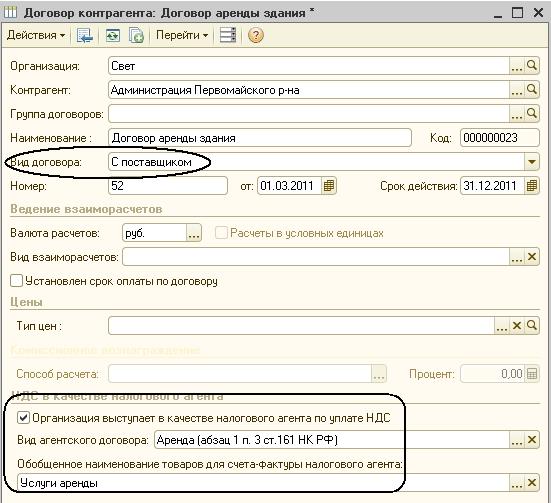
Task: Open calculator for Процент field
Action: click(532, 374)
